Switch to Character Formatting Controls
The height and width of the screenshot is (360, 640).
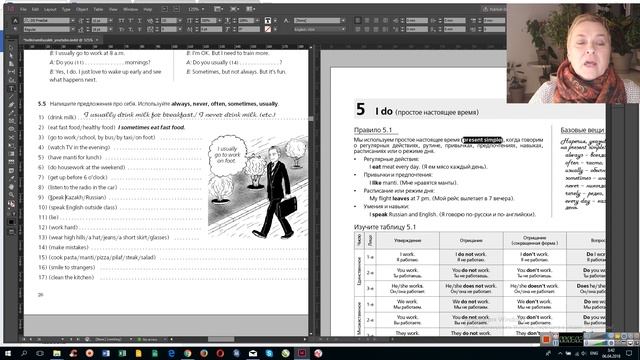click(16, 20)
